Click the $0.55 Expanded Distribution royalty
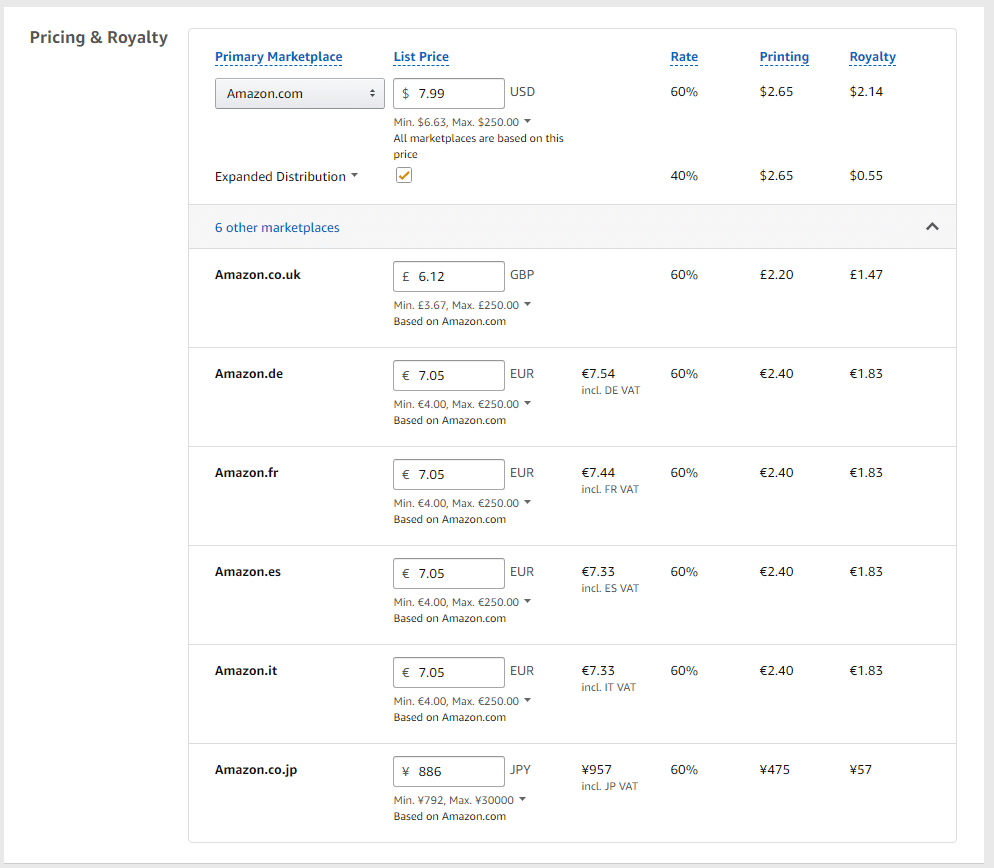This screenshot has height=868, width=994. pos(866,175)
